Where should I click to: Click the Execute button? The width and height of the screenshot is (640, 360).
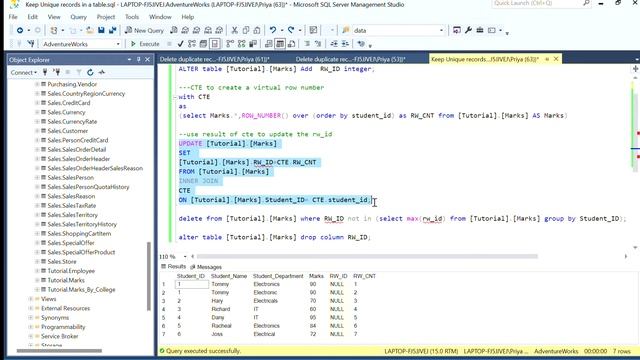point(145,44)
